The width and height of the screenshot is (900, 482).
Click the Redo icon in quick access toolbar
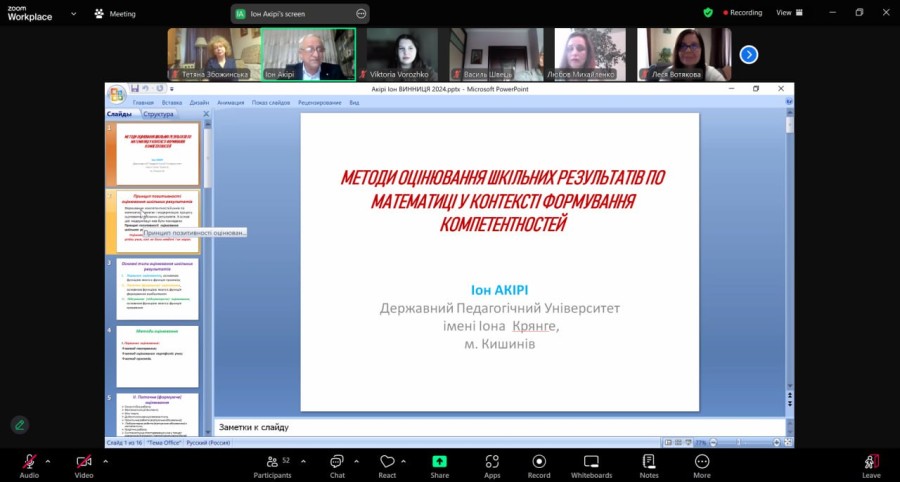click(x=160, y=88)
